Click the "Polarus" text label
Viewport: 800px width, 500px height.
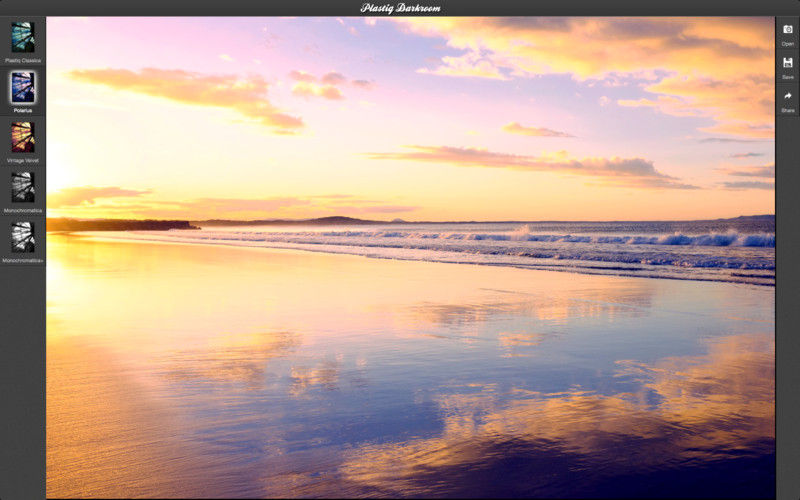(x=22, y=110)
